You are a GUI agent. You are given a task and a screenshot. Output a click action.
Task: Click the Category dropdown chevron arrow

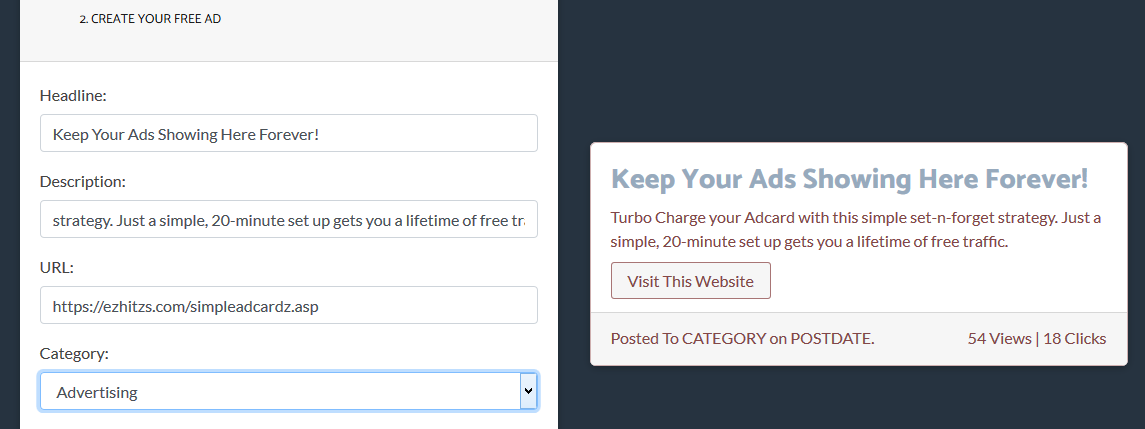click(x=529, y=392)
